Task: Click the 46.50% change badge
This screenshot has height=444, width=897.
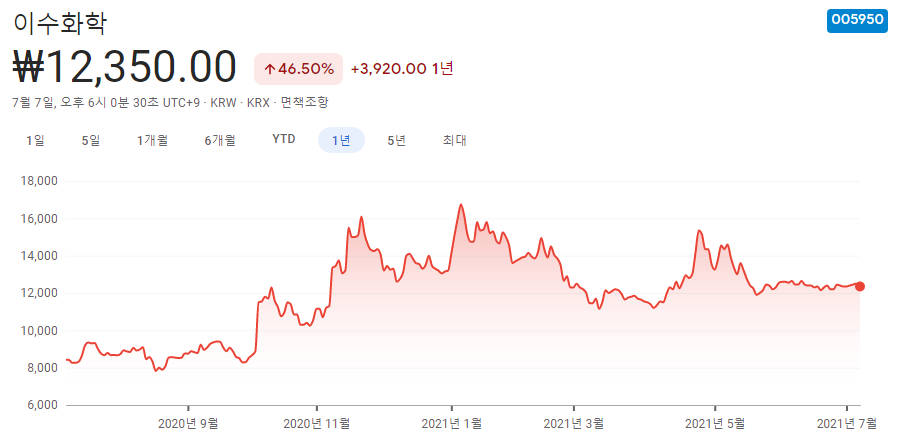Action: pyautogui.click(x=298, y=69)
